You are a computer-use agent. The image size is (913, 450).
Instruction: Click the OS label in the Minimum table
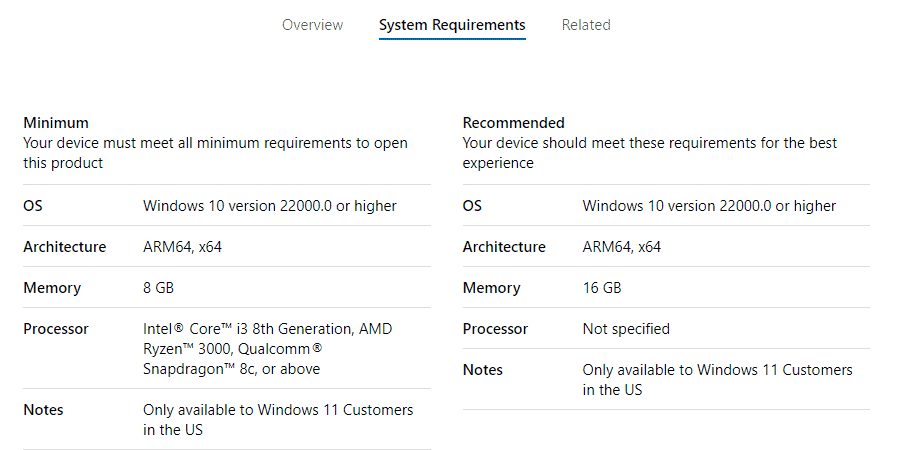coord(33,206)
